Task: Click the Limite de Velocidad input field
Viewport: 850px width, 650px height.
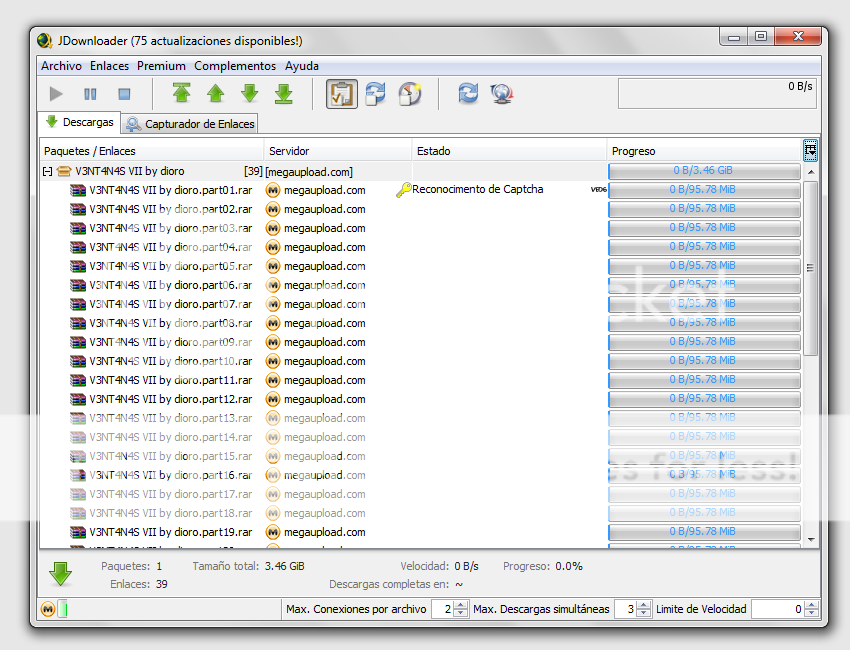Action: click(x=778, y=609)
